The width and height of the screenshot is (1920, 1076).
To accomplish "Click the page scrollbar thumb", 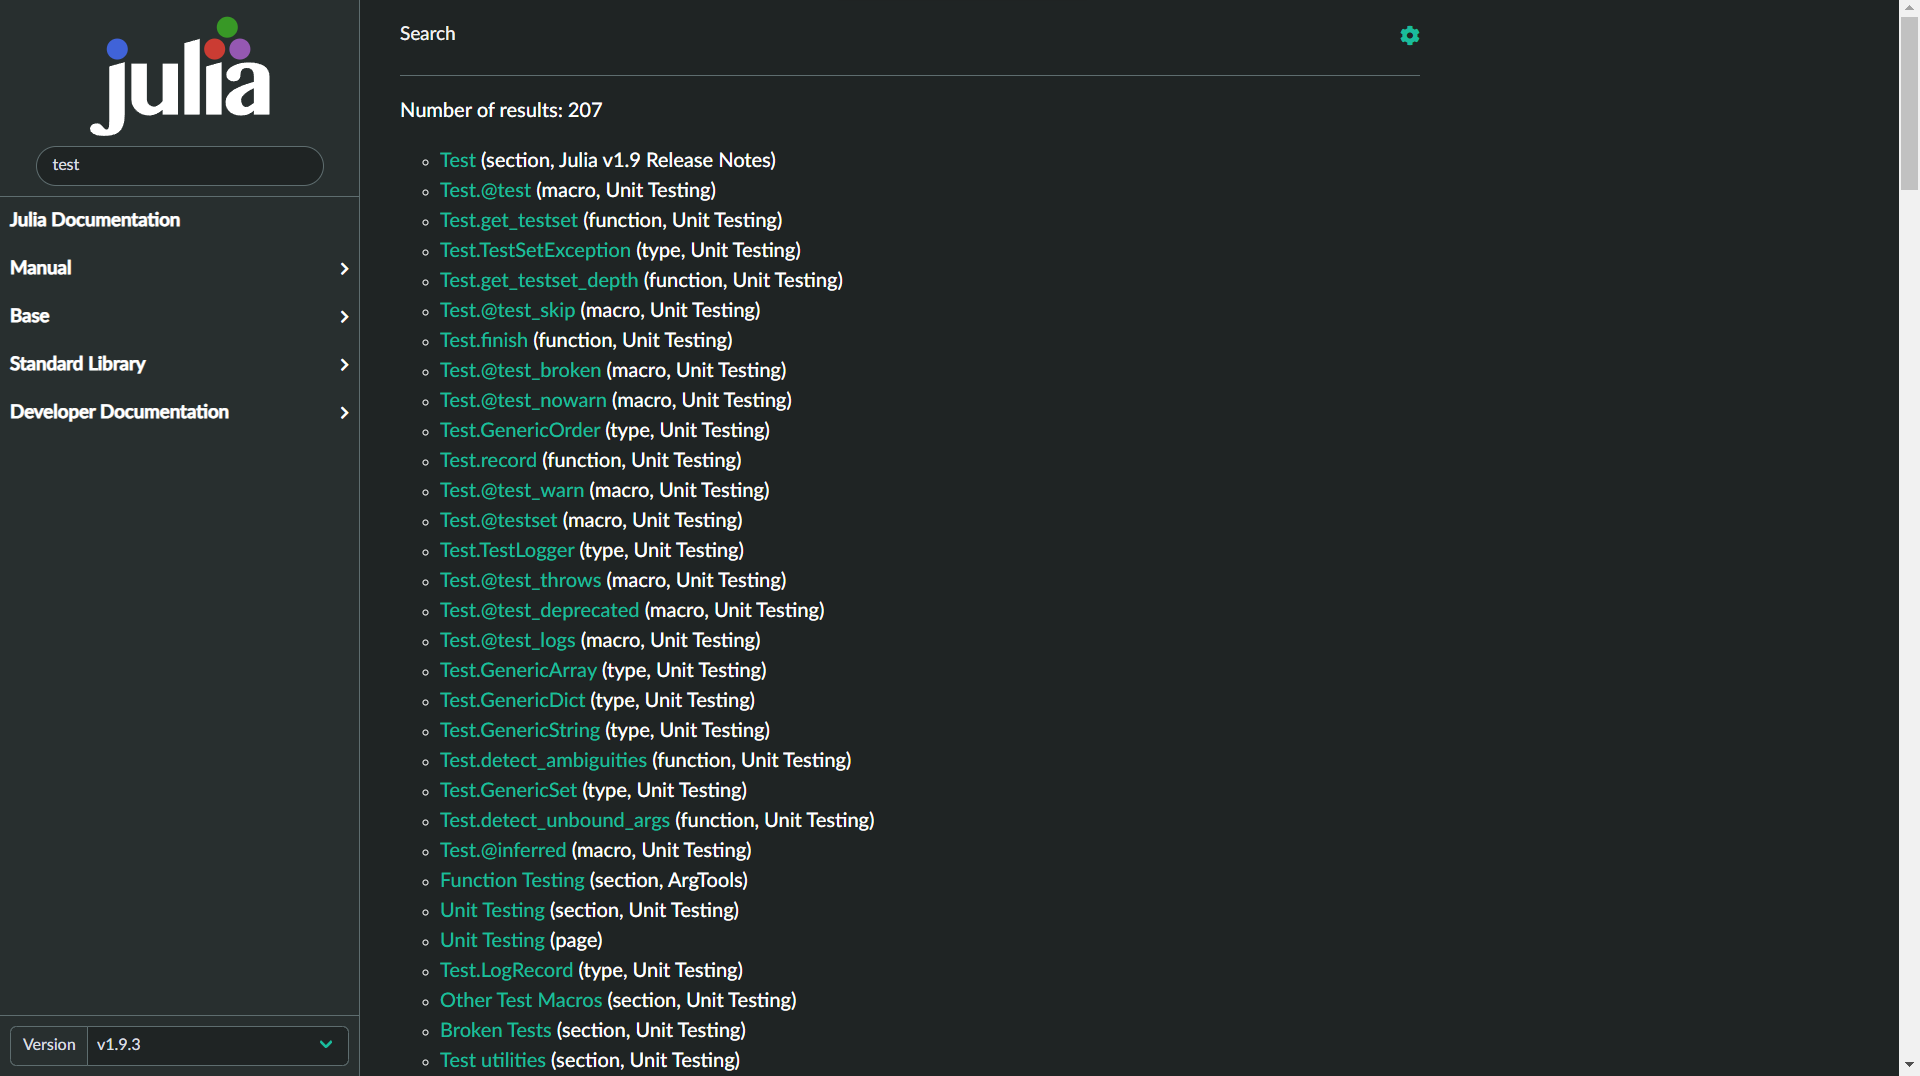I will pos(1909,104).
